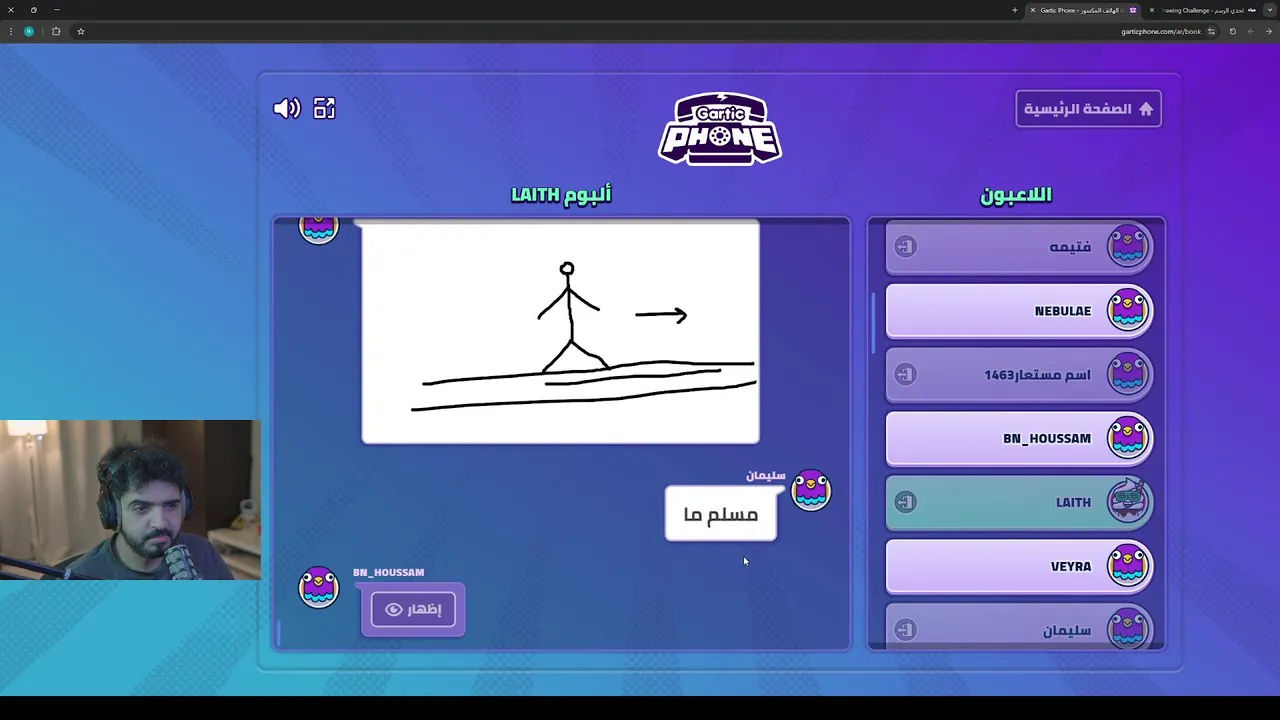Click album icon on سليمان player row
The image size is (1280, 720).
point(905,629)
